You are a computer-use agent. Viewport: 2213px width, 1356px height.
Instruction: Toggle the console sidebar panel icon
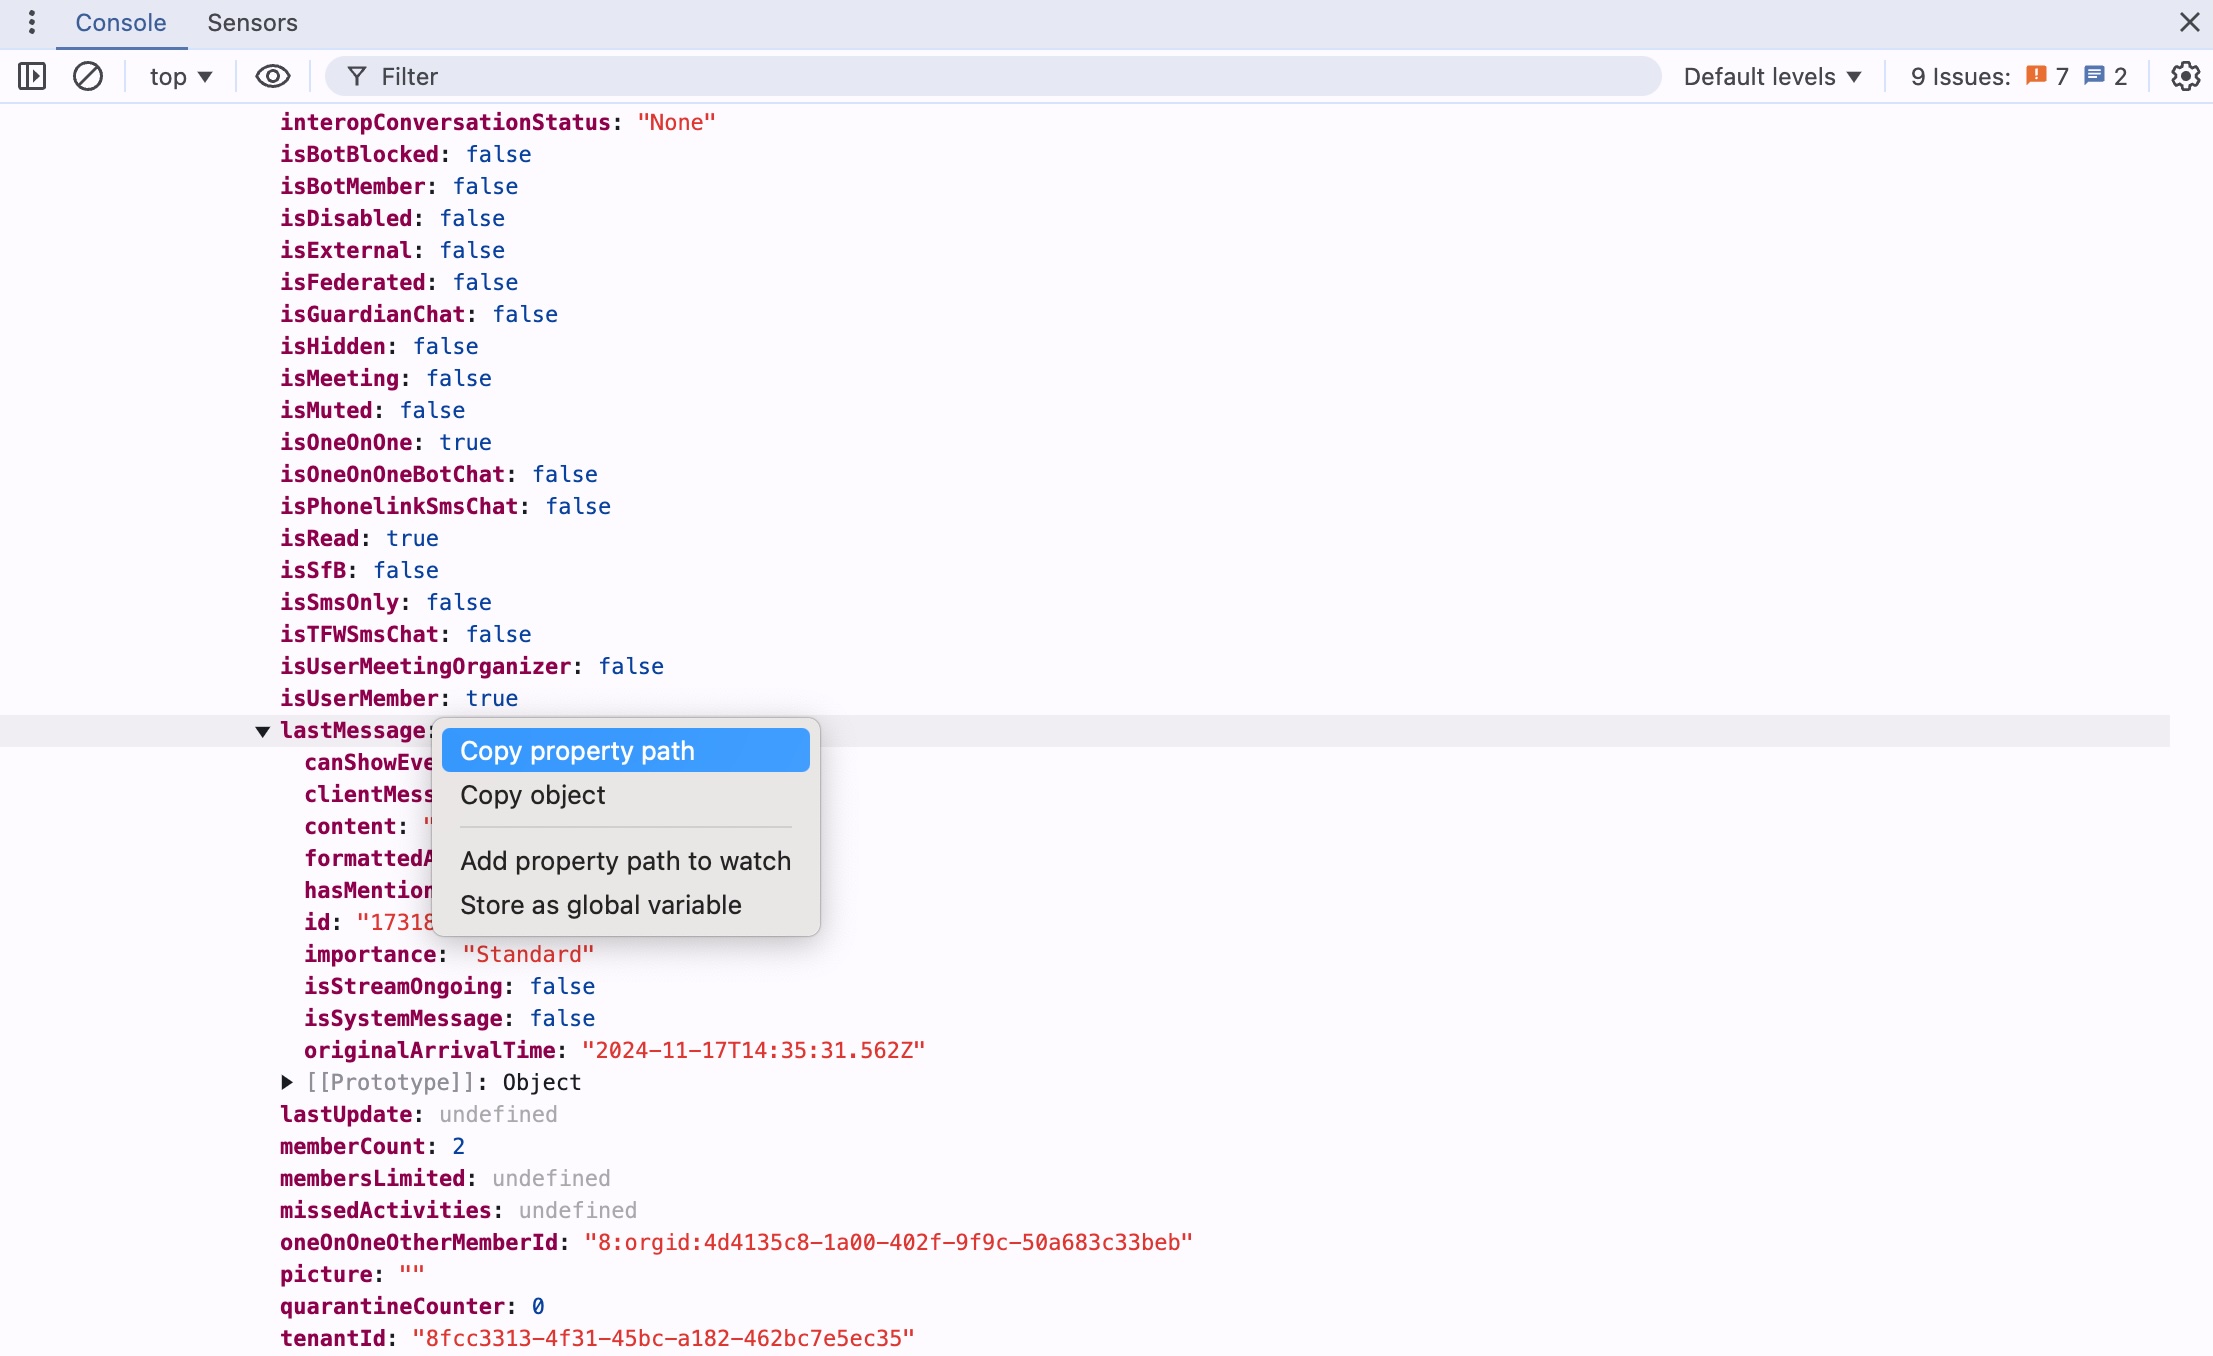pos(32,76)
